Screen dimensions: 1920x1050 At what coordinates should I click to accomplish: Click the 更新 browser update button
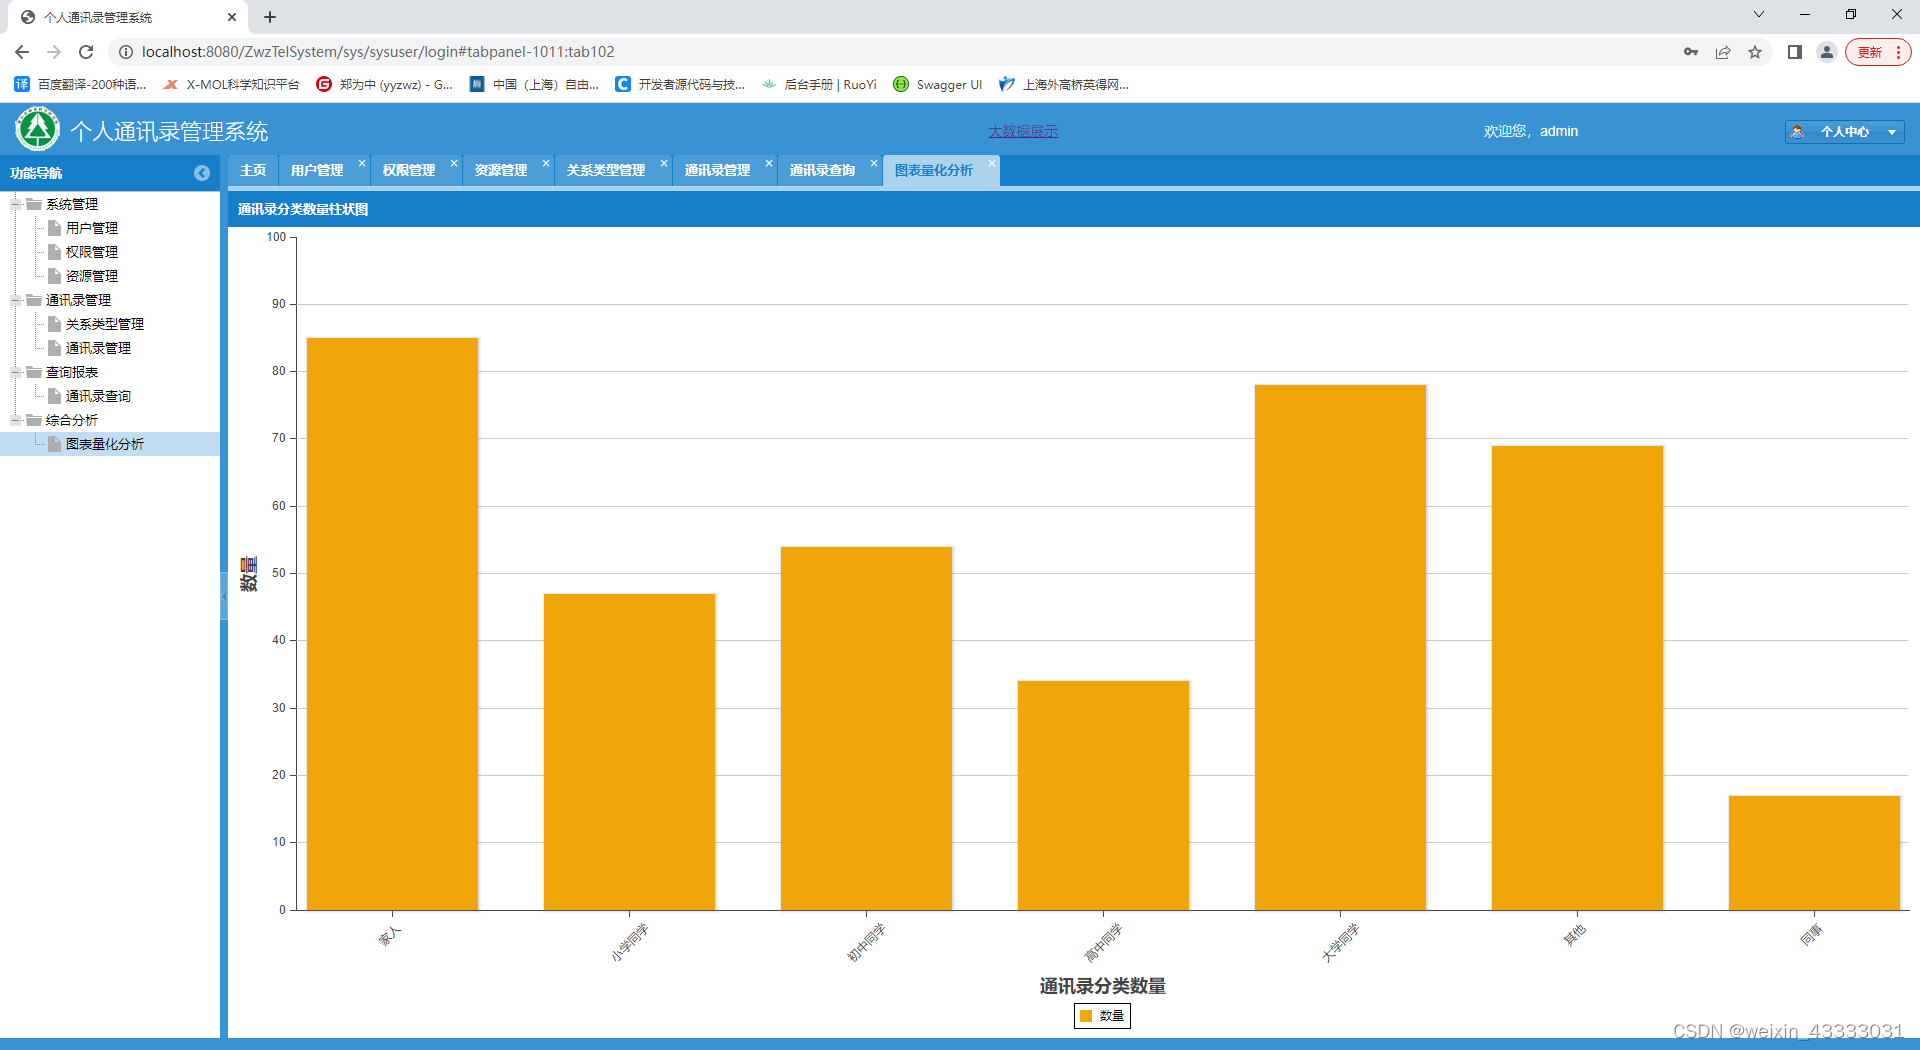point(1878,52)
